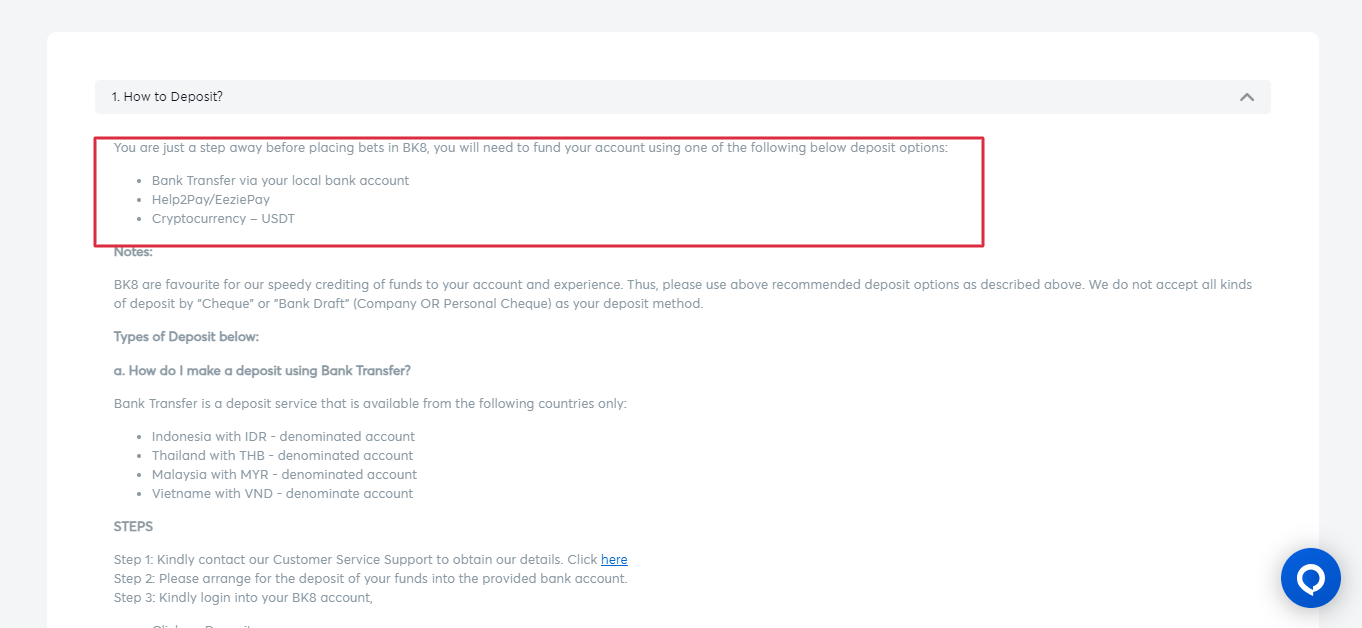Screen dimensions: 1362x628
Task: Click the "Notes:" heading
Action: pos(133,252)
